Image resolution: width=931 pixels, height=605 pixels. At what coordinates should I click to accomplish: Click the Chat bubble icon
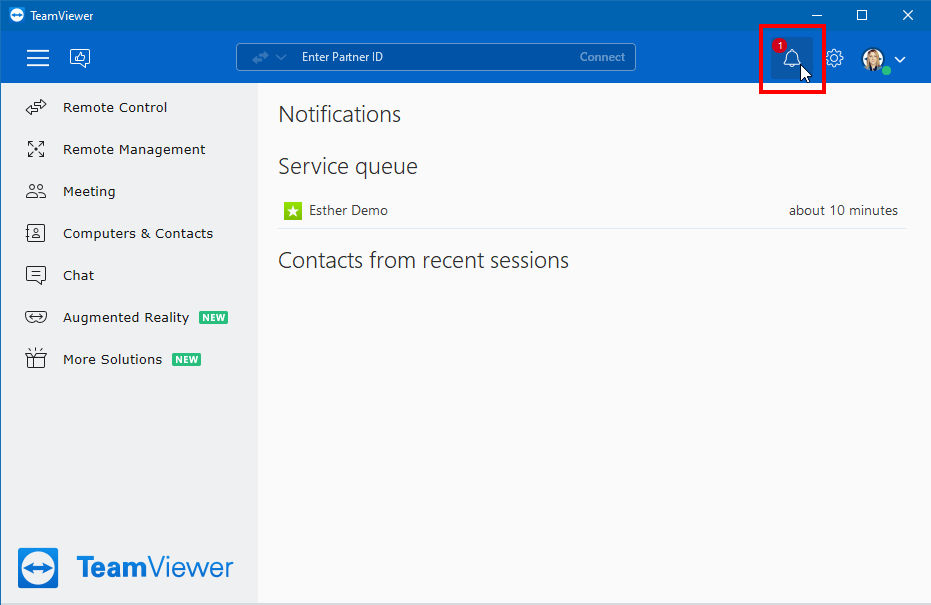pyautogui.click(x=36, y=275)
